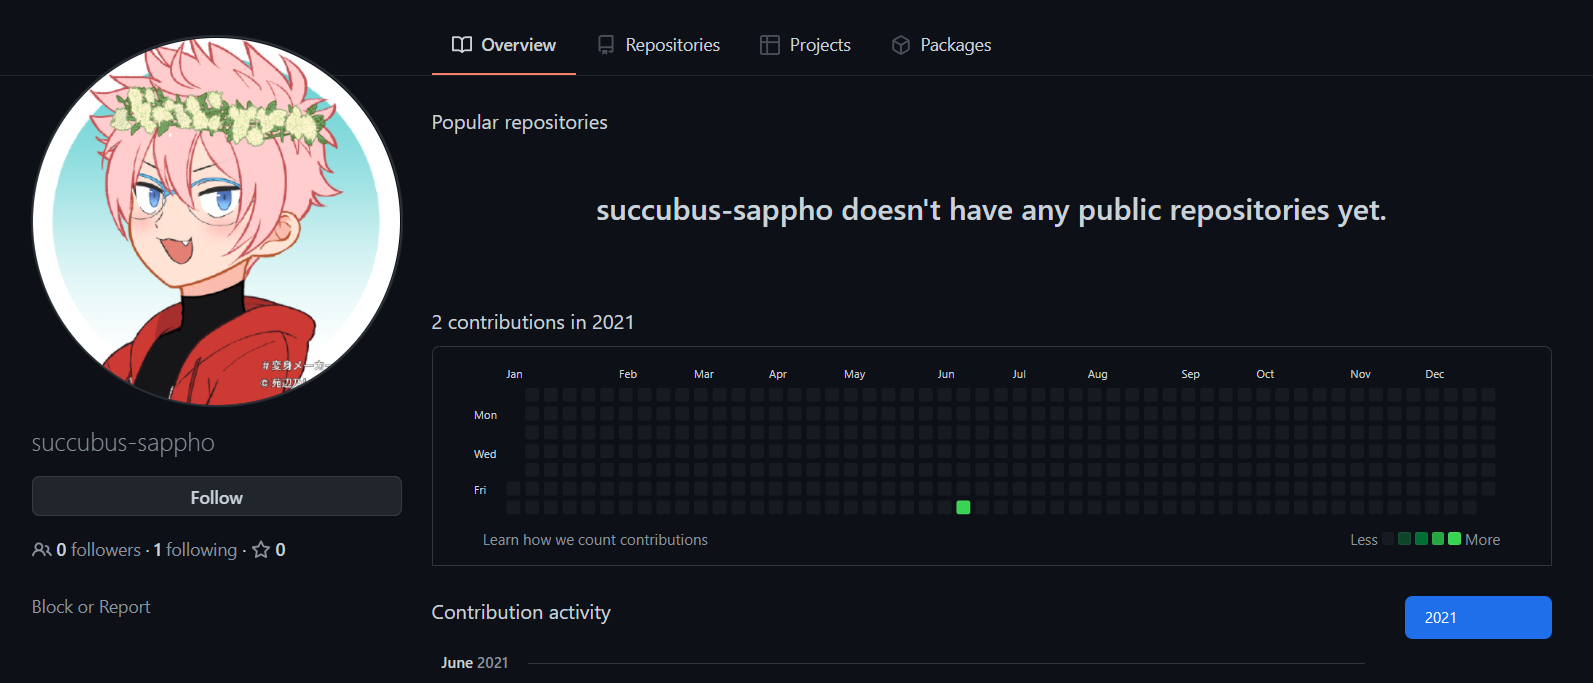Click the 'Contribution activity' heading
The height and width of the screenshot is (683, 1593).
[521, 612]
